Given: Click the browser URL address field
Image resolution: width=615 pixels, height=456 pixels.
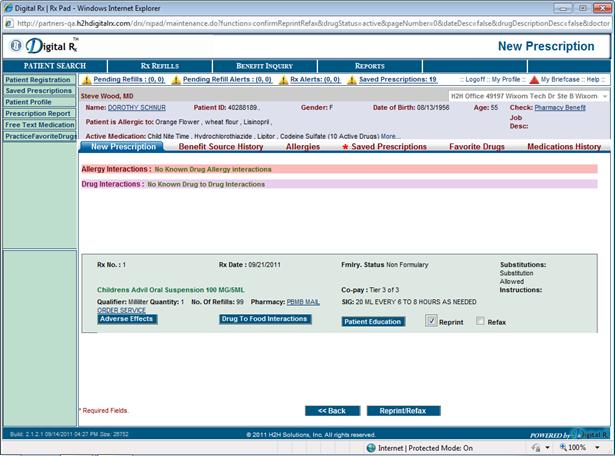Looking at the screenshot, I should (x=300, y=19).
